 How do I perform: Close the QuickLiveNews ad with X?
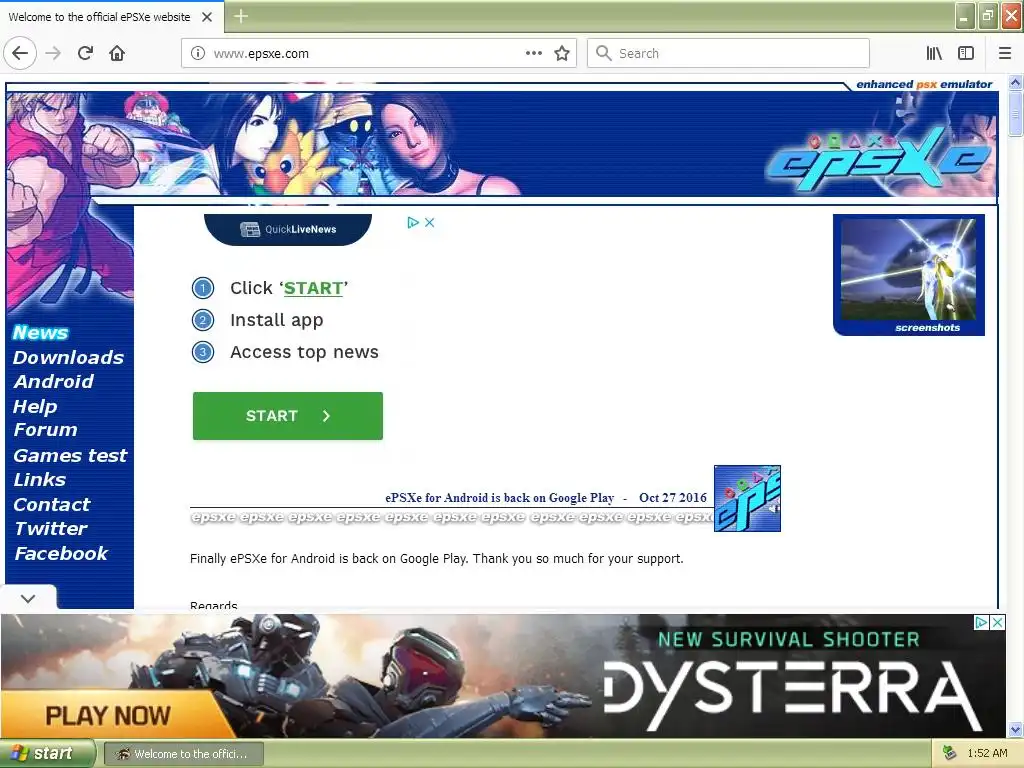point(429,223)
